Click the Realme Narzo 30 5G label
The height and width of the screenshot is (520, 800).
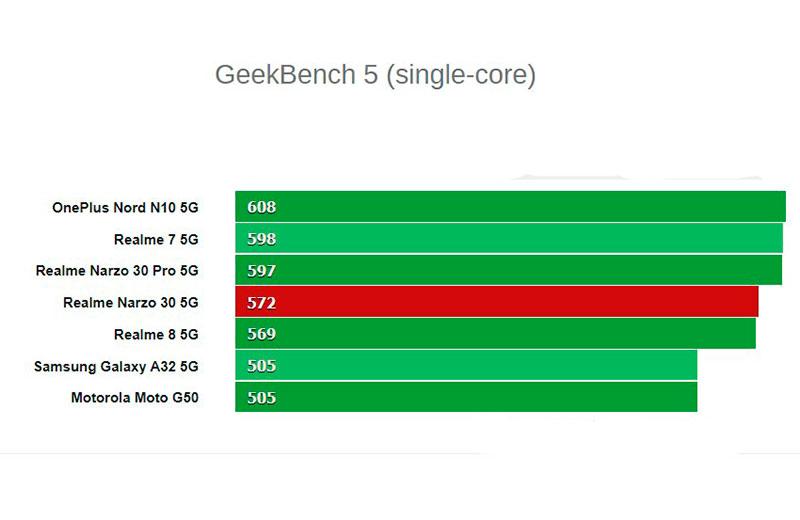(x=131, y=303)
